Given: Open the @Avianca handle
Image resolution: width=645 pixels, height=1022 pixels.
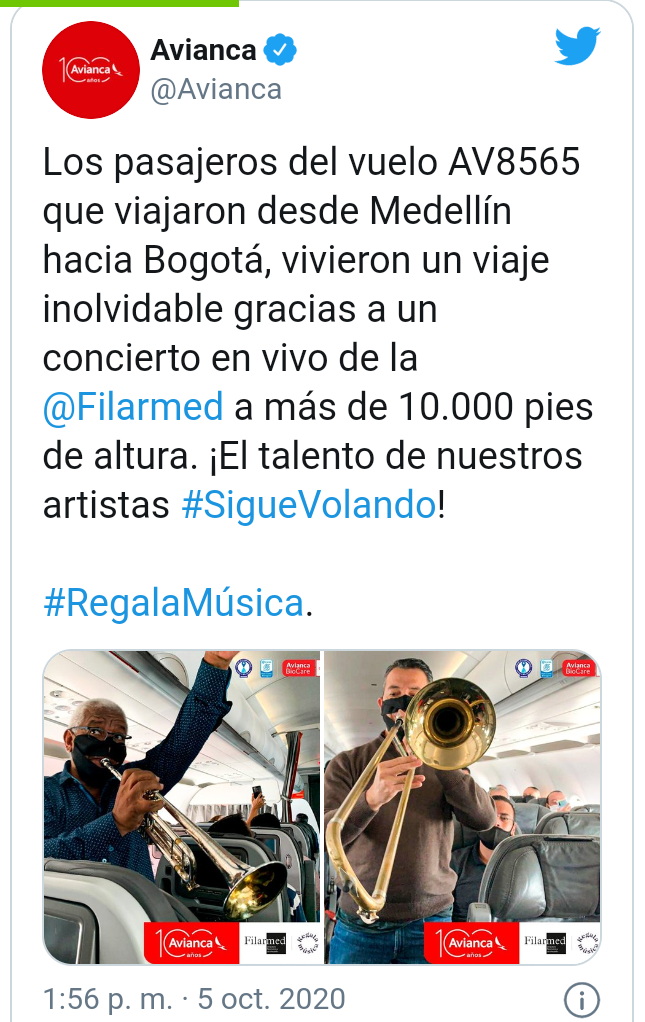Looking at the screenshot, I should (x=216, y=89).
